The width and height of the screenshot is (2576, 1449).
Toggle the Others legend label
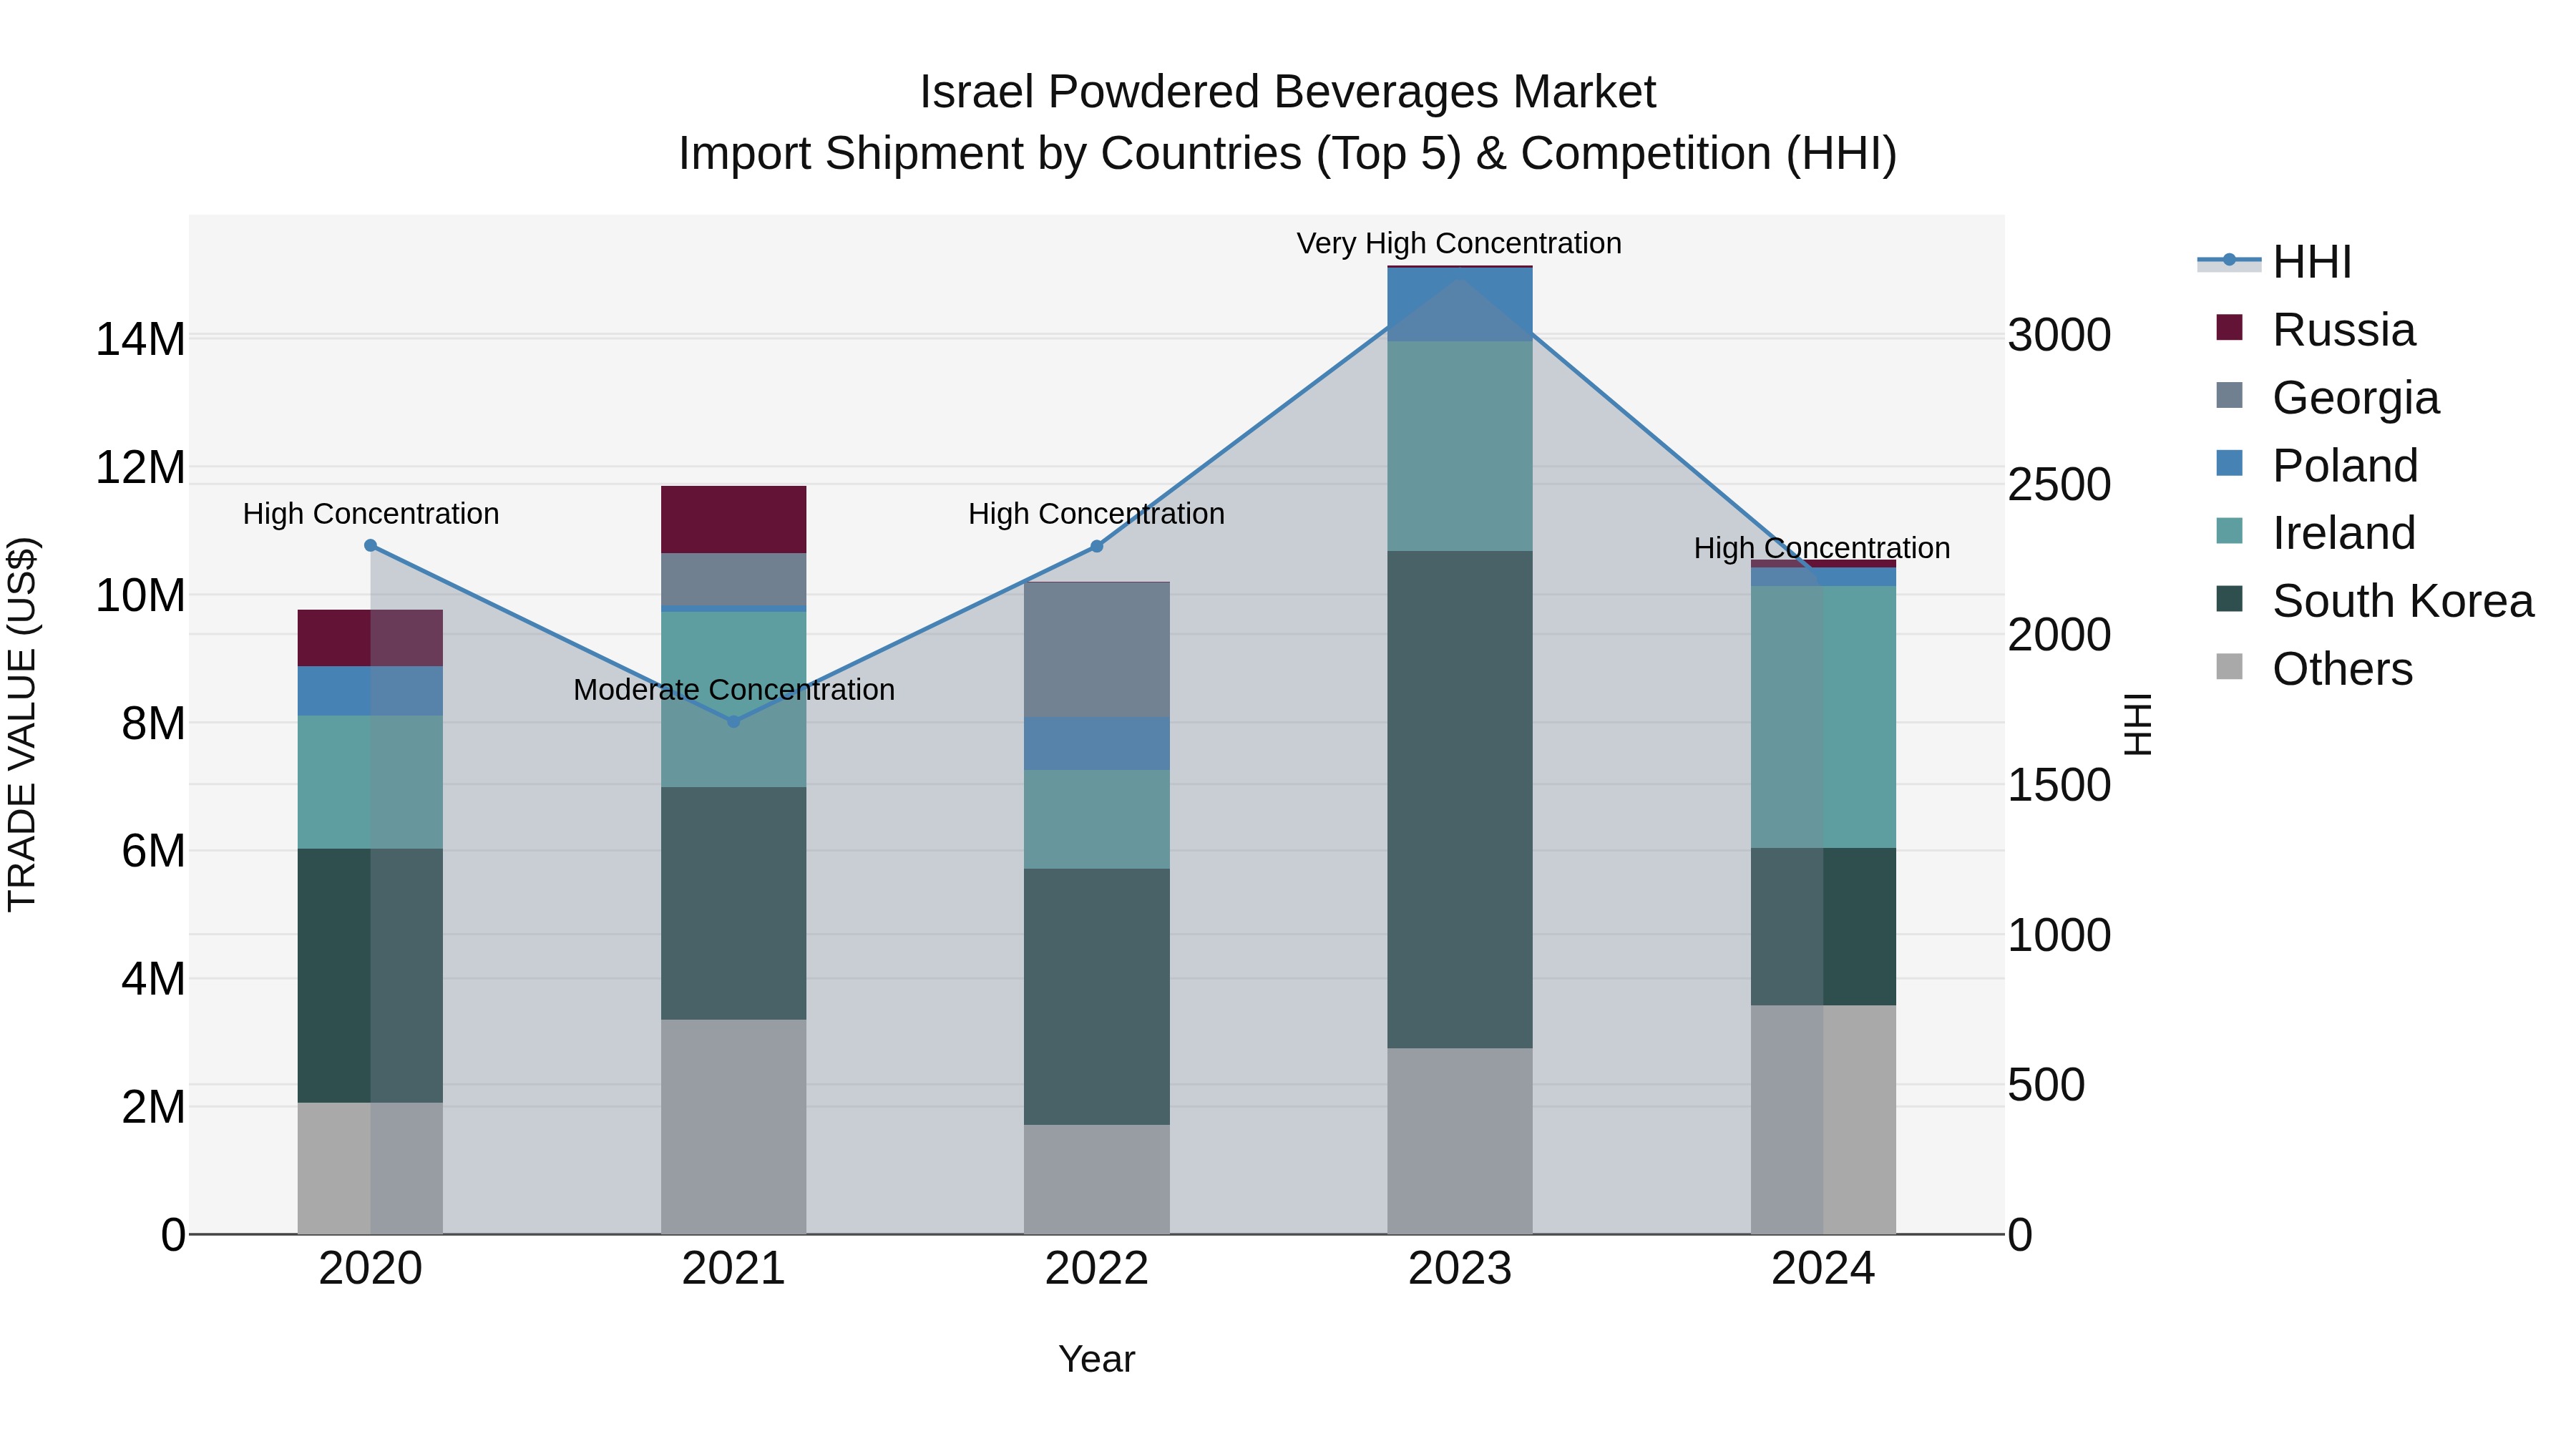2343,669
